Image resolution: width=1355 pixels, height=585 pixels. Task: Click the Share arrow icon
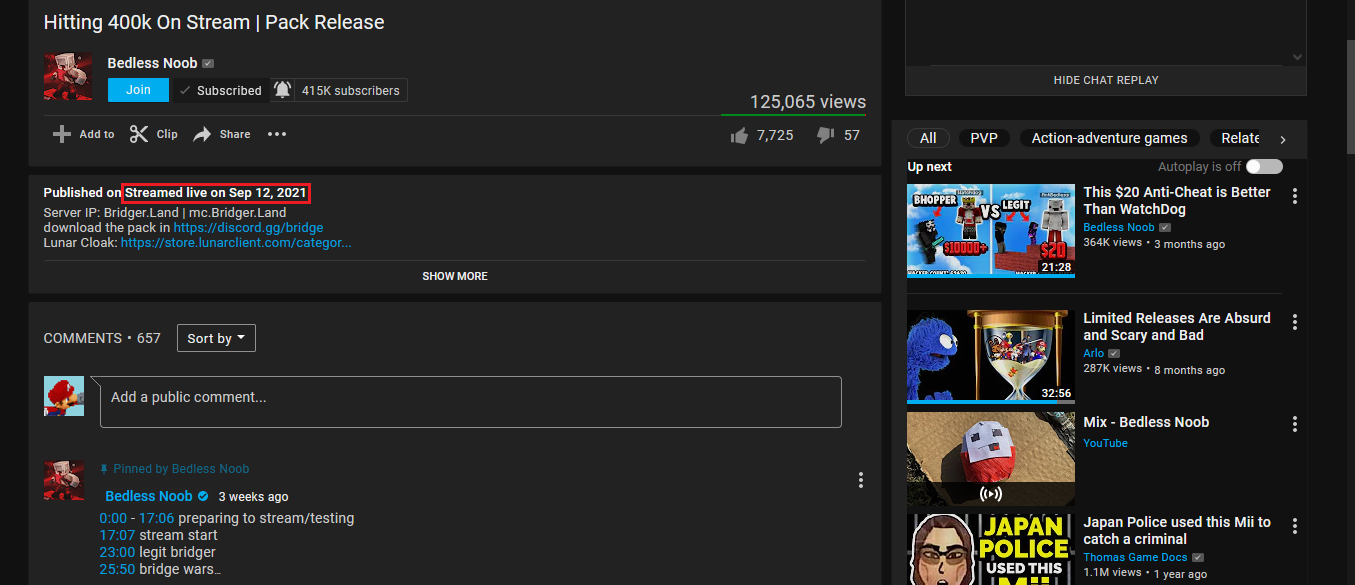click(202, 134)
